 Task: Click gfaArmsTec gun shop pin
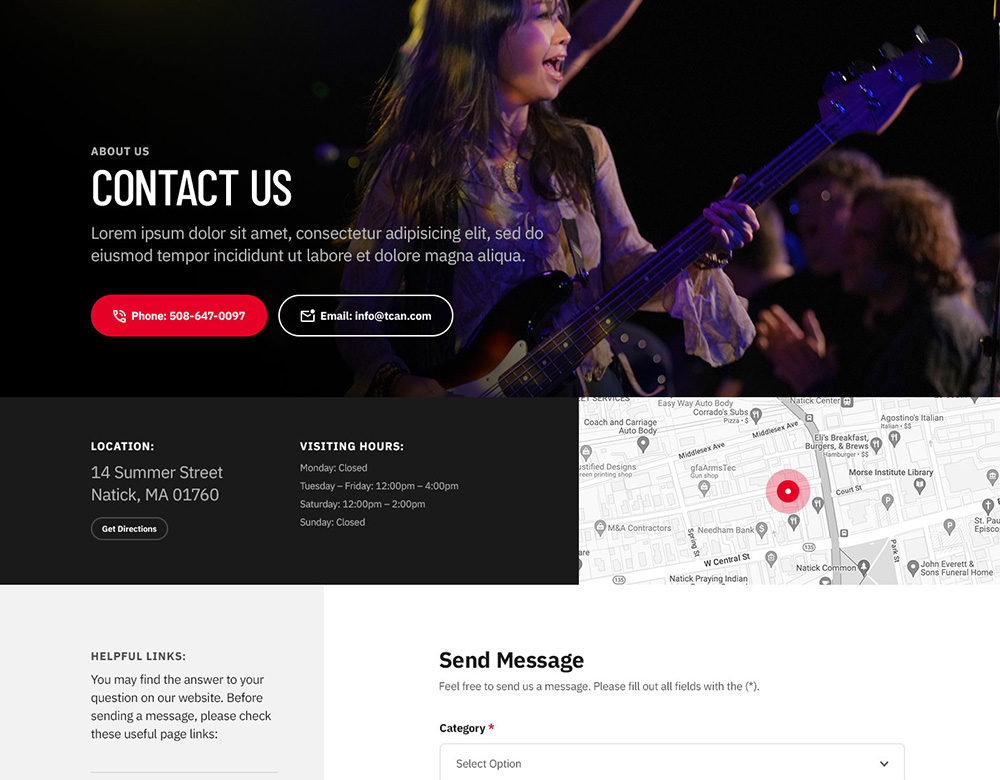click(704, 488)
